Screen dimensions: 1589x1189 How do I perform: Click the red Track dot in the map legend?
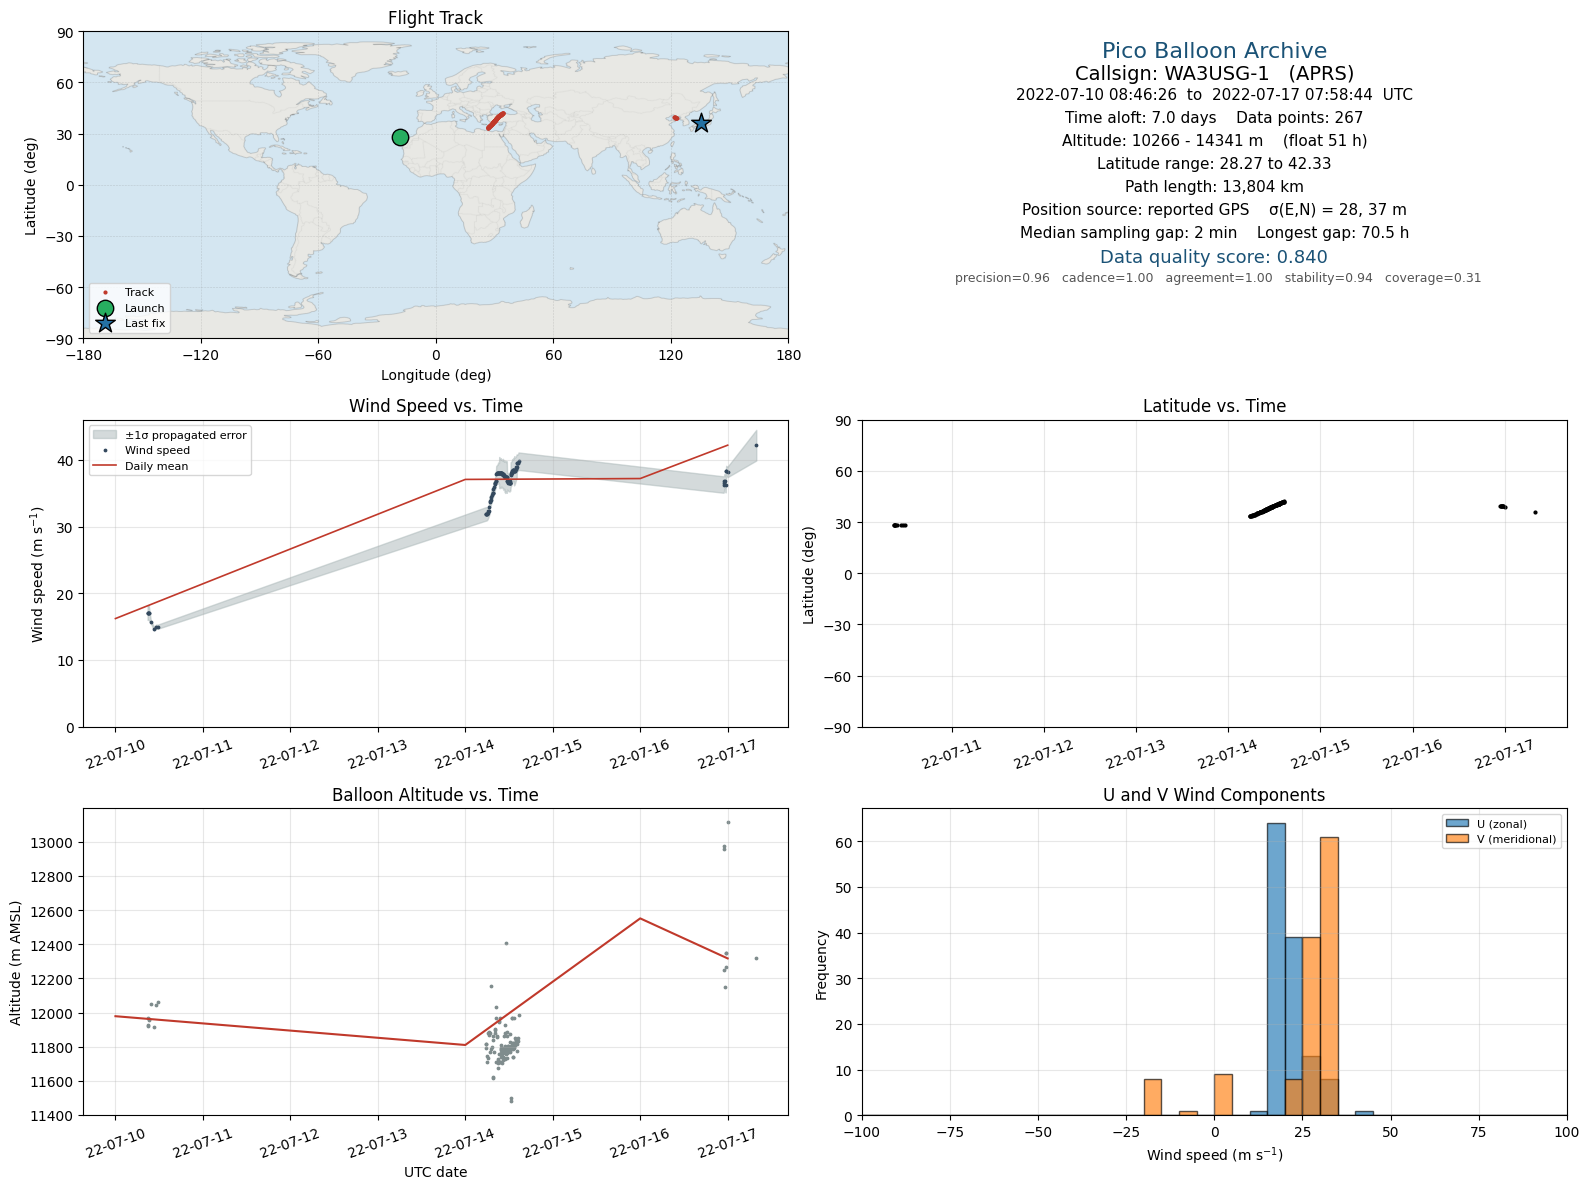coord(105,293)
